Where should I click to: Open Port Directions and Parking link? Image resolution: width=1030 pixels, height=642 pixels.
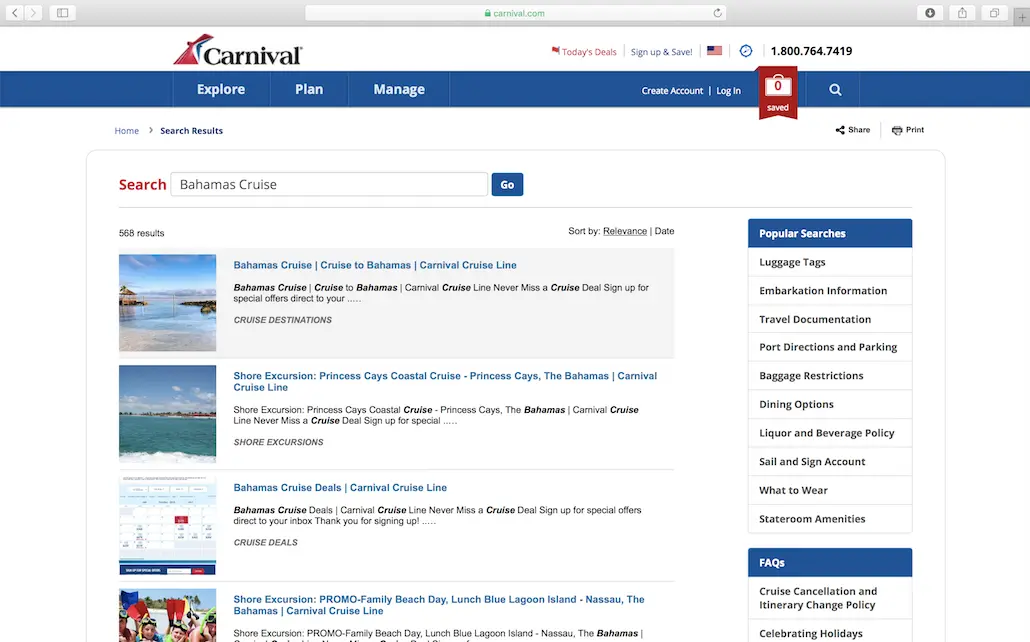pyautogui.click(x=830, y=347)
